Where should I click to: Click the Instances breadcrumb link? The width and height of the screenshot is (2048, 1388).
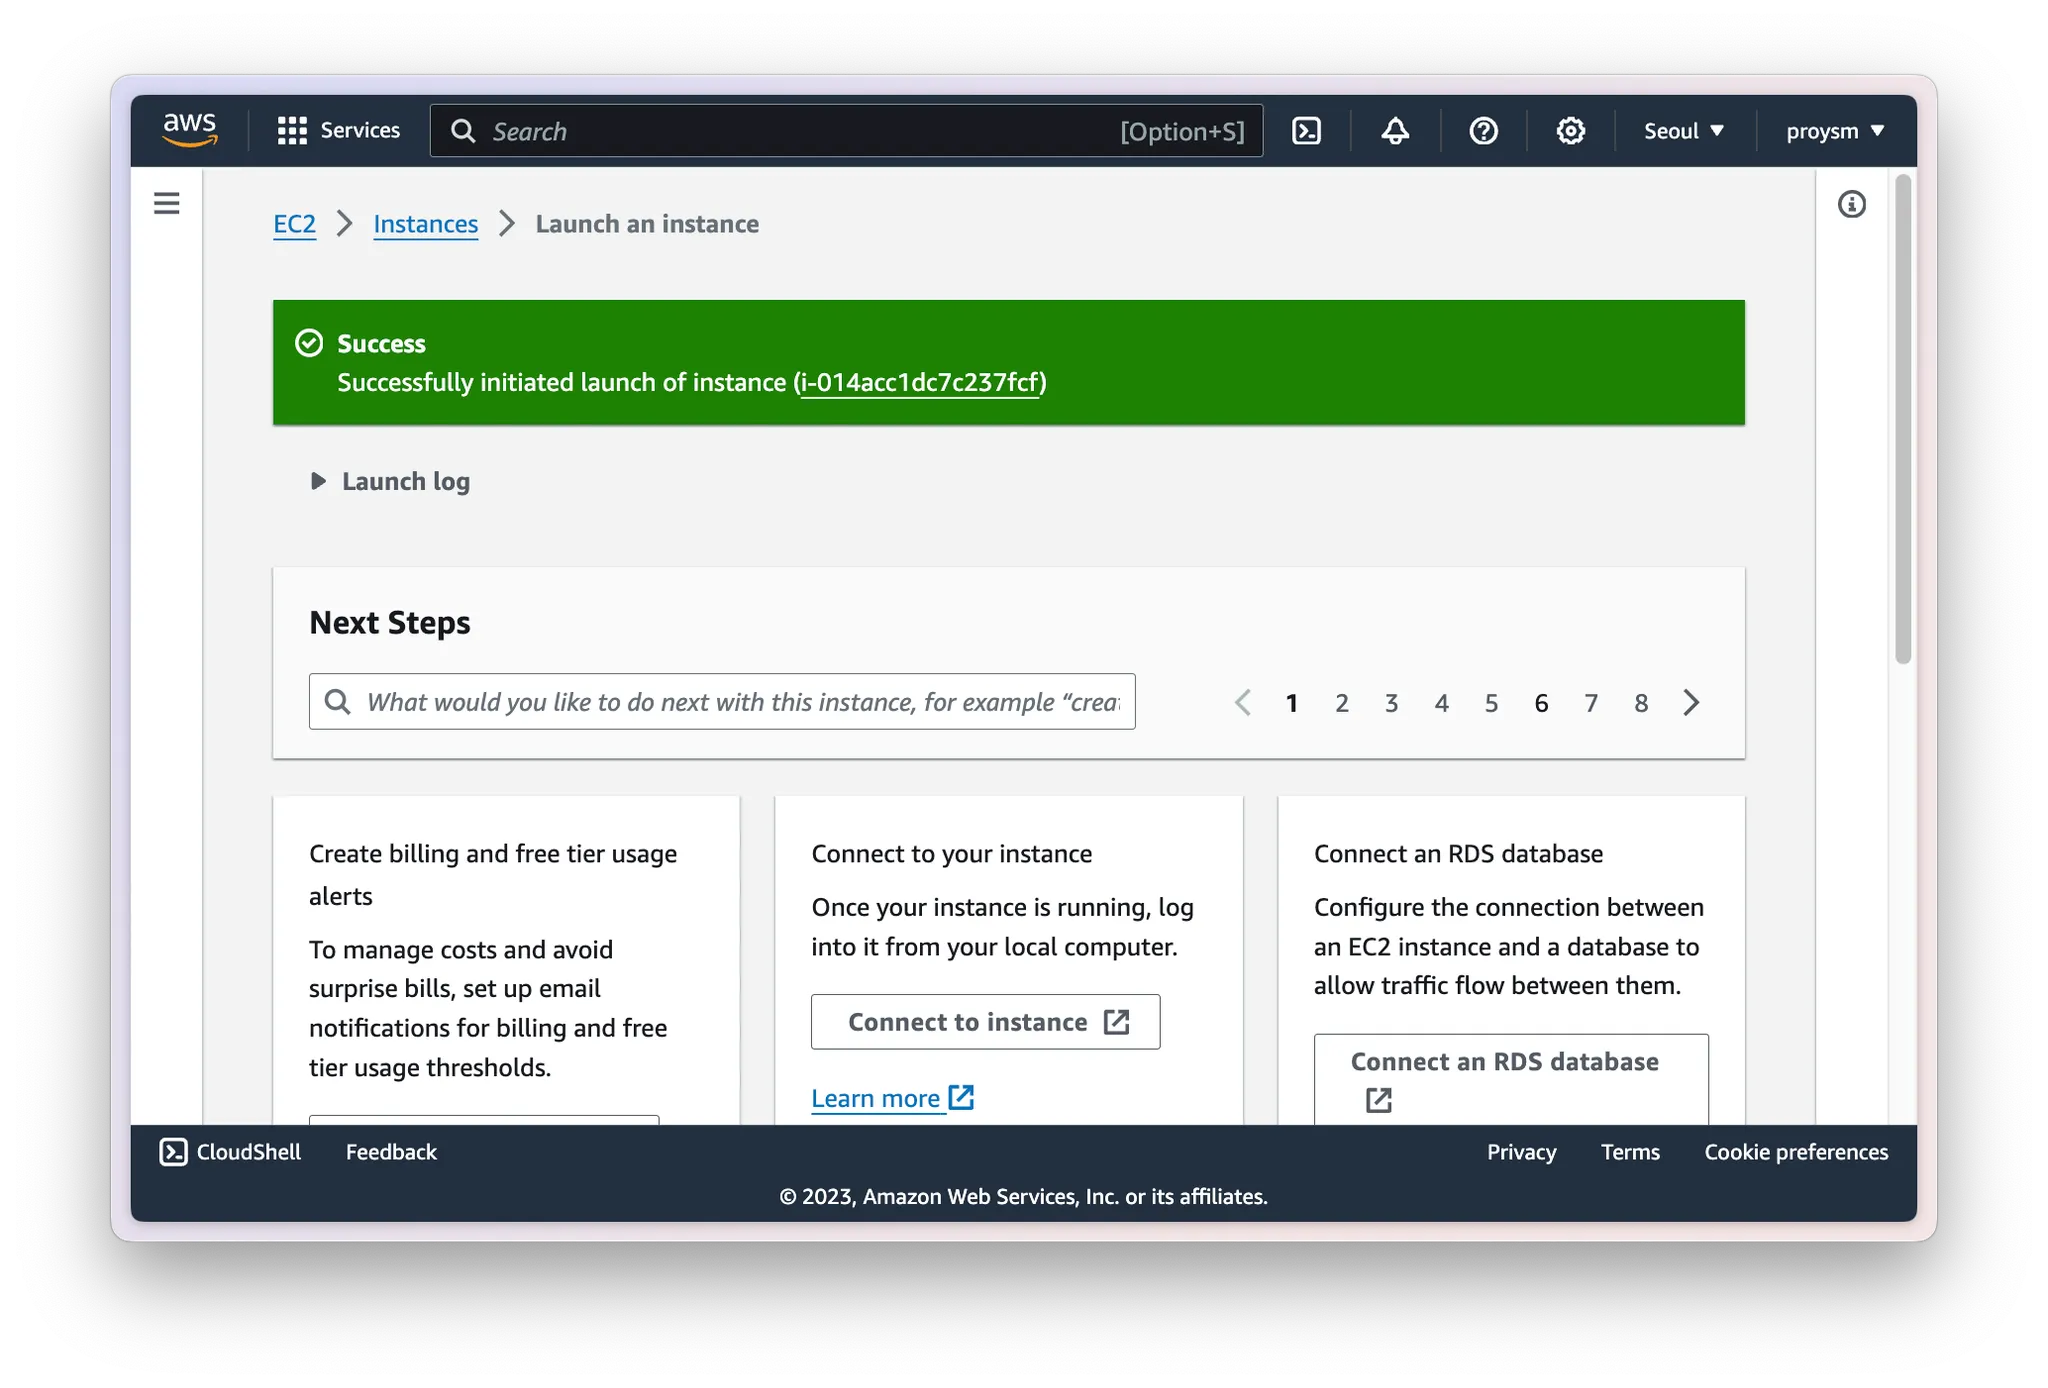coord(425,224)
